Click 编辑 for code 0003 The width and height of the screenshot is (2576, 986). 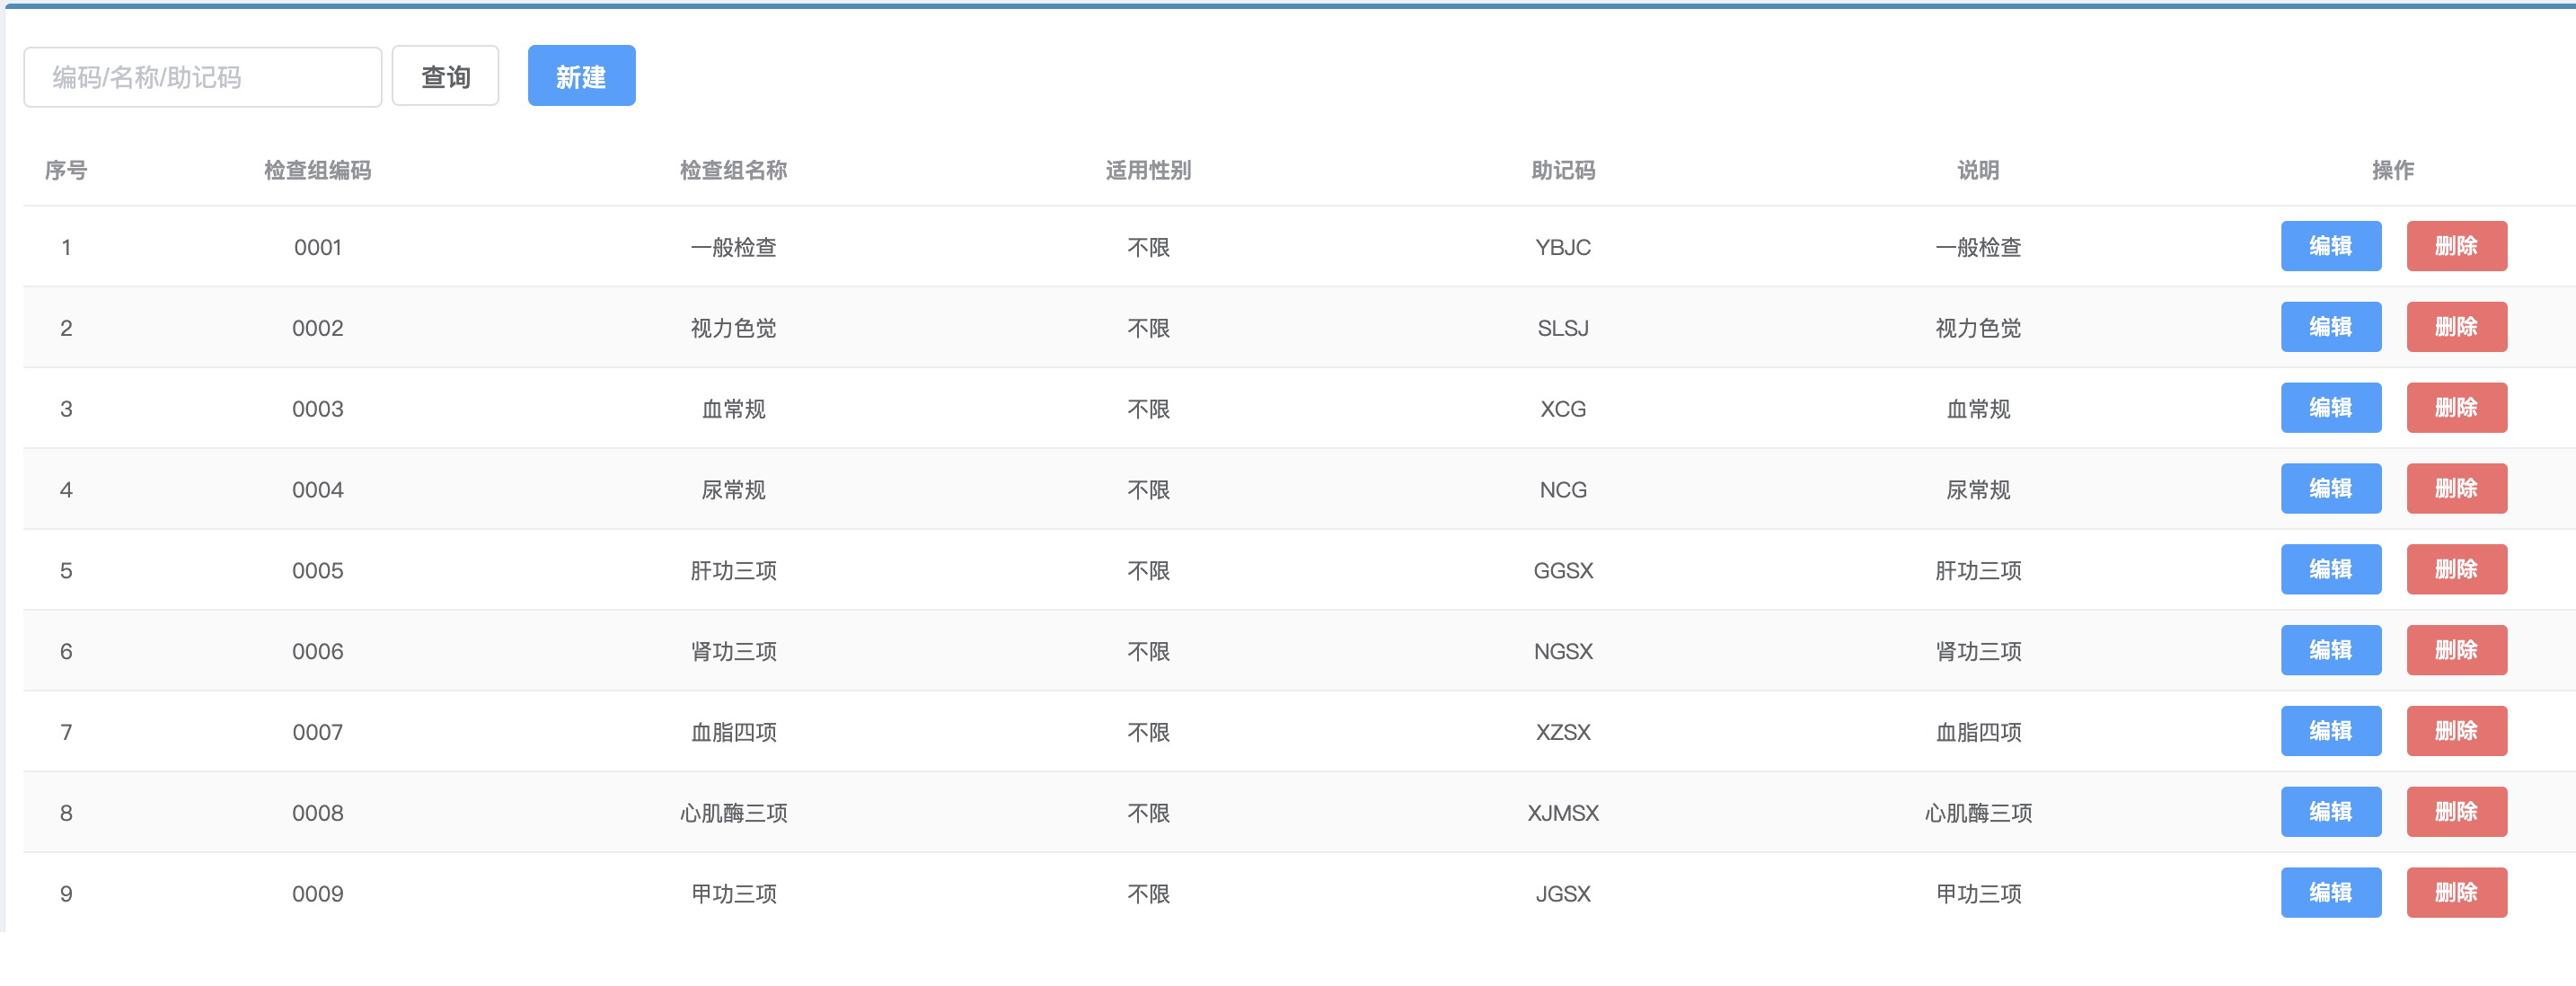point(2330,408)
